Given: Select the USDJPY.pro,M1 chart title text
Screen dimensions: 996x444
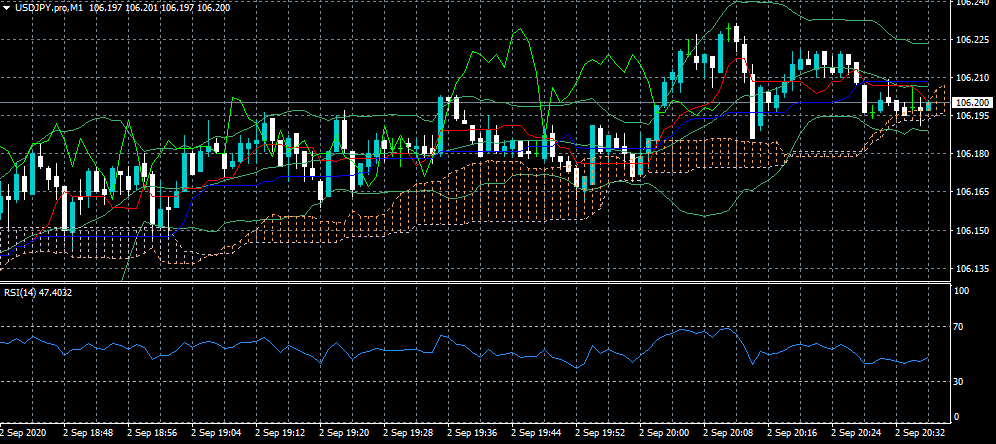Looking at the screenshot, I should (48, 8).
